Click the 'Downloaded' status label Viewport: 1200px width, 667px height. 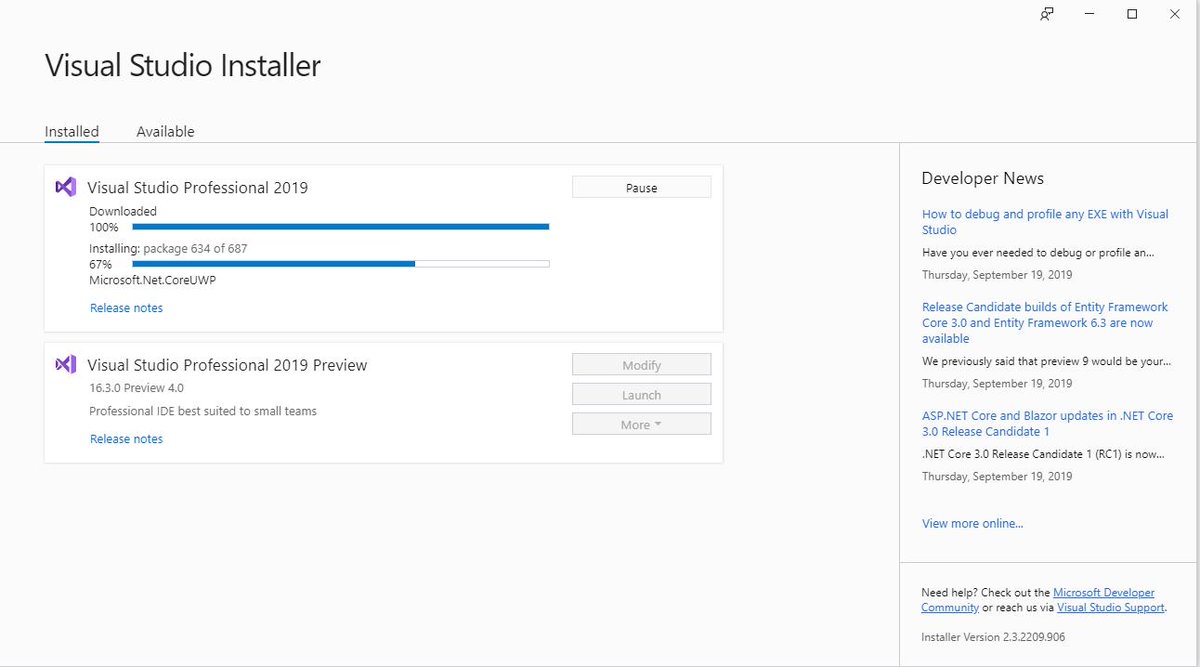click(123, 211)
